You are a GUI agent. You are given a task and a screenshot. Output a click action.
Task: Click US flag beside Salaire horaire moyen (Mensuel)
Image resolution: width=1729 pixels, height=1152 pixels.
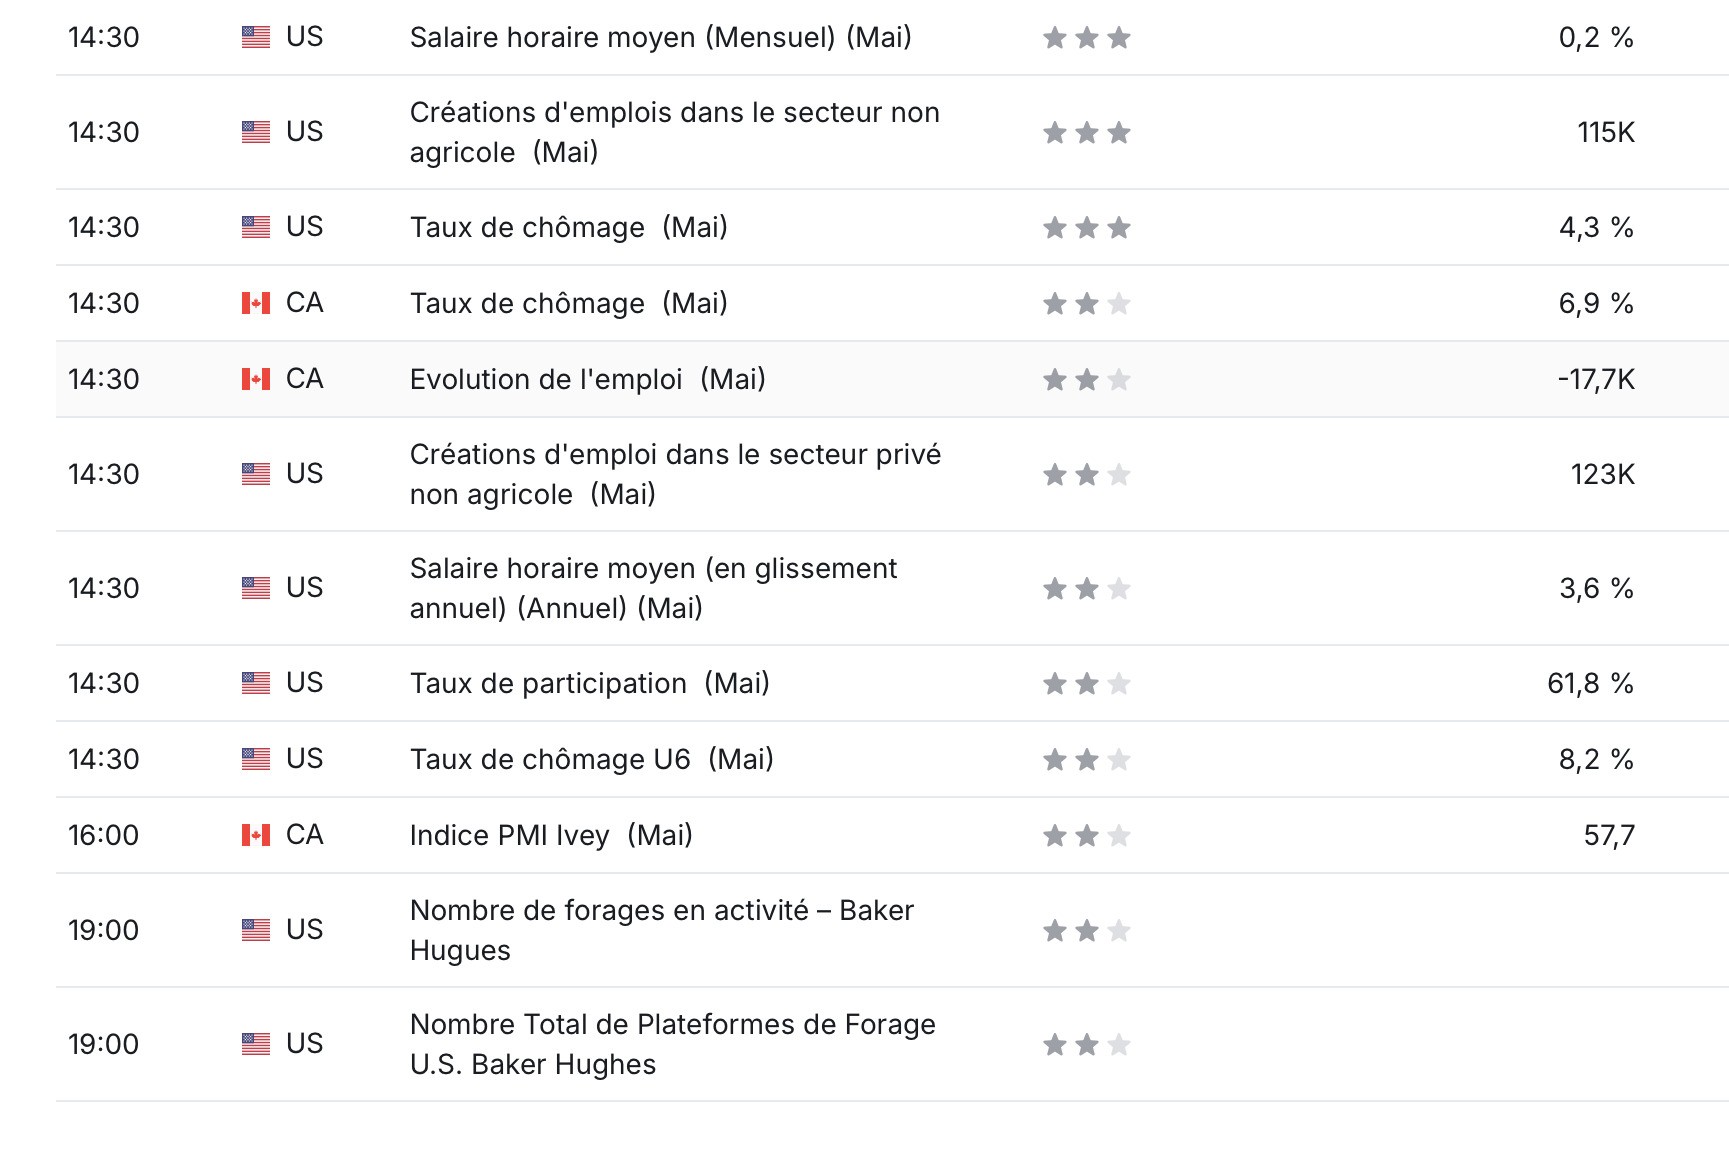click(256, 38)
